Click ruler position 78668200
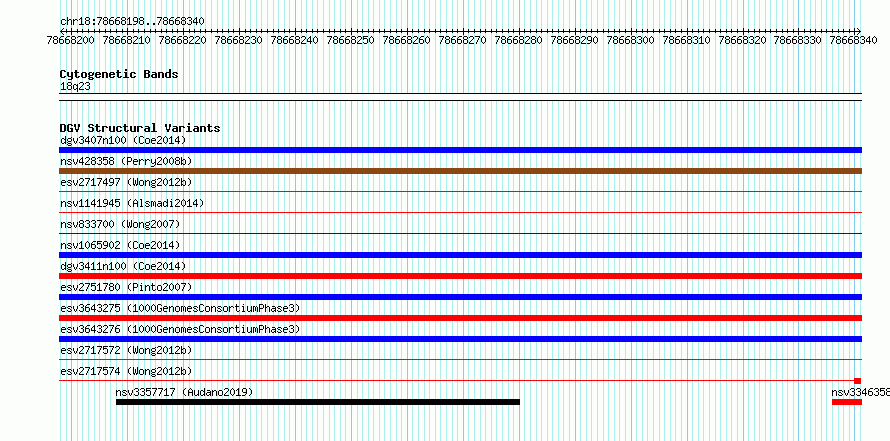 pos(71,40)
